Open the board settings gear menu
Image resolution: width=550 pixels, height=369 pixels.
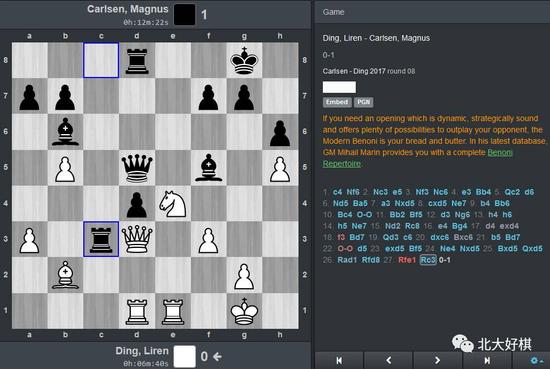point(536,361)
